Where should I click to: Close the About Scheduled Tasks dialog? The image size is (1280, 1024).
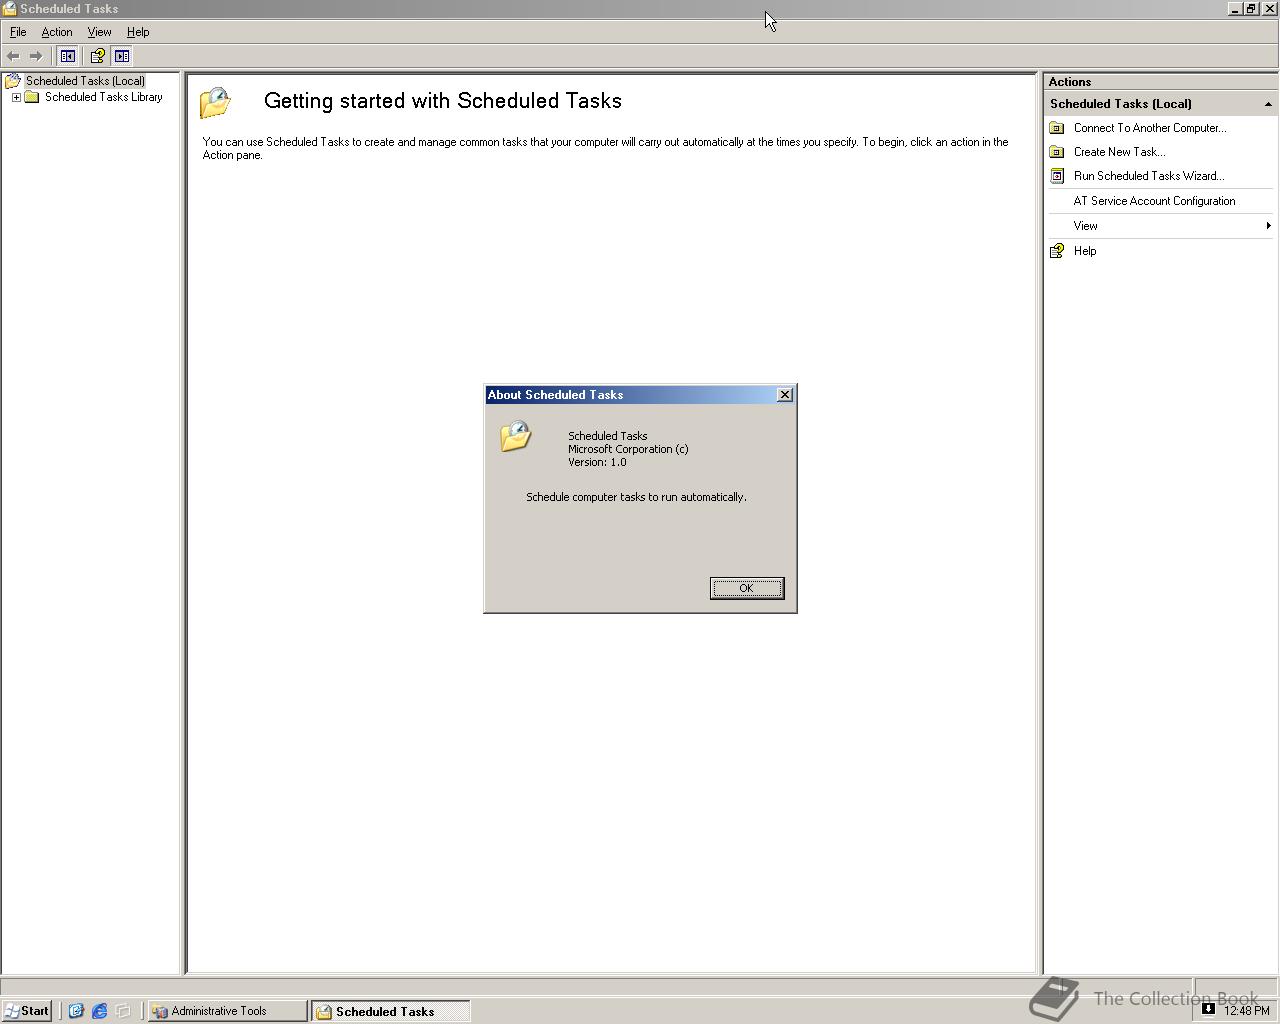785,395
